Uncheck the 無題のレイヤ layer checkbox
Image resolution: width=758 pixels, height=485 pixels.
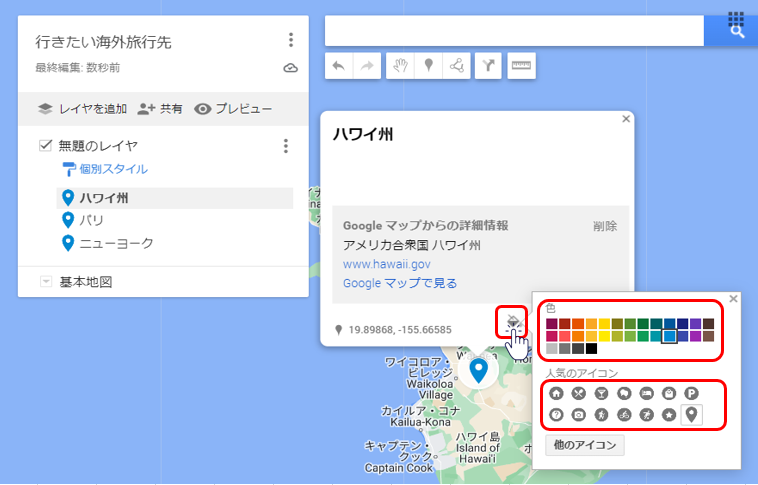click(45, 145)
